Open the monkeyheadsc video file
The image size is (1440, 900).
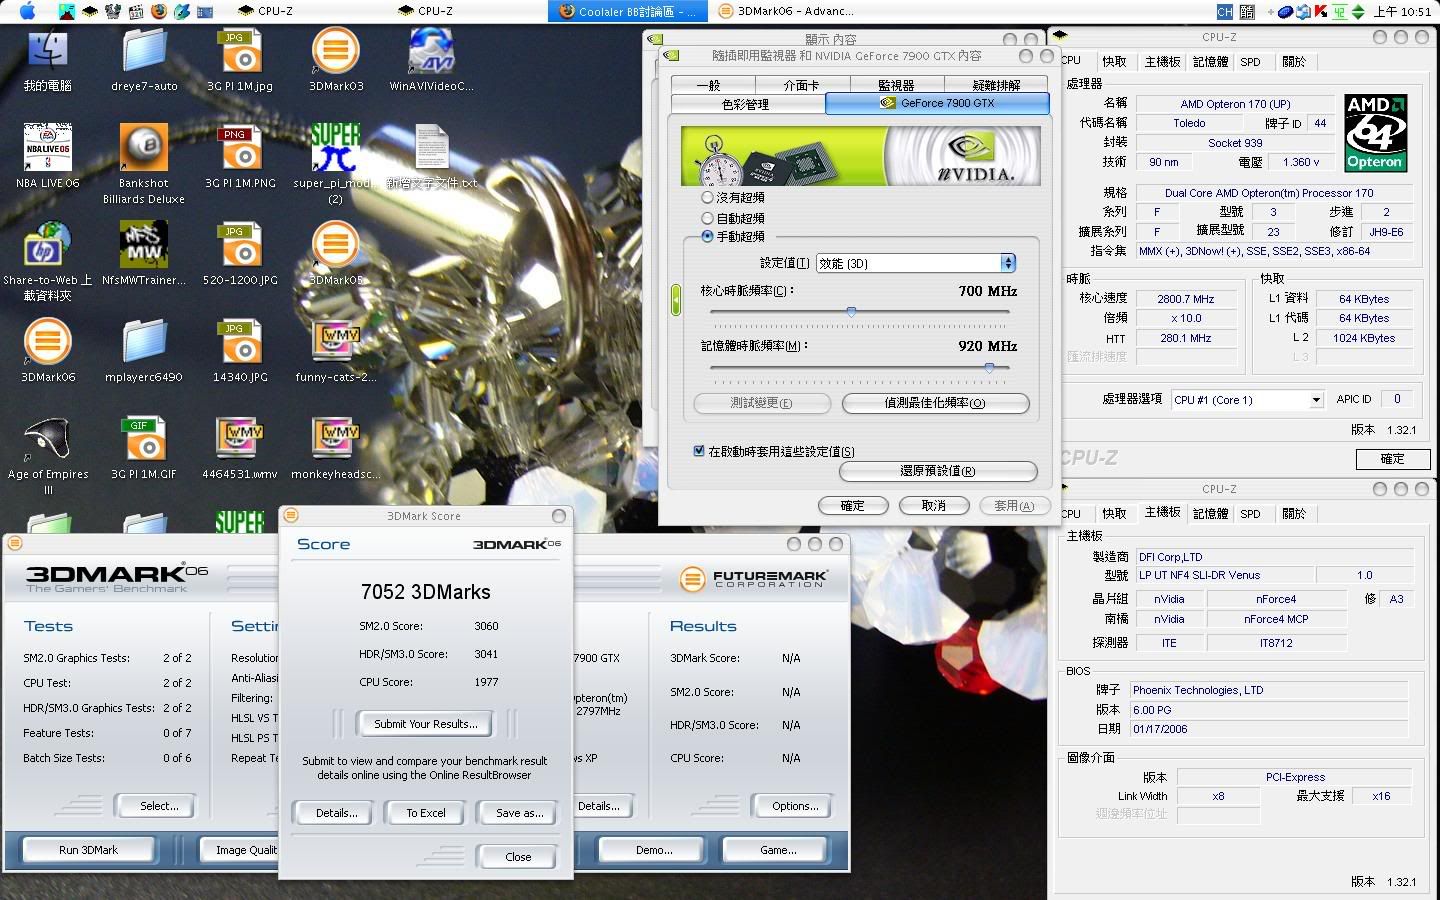(336, 448)
